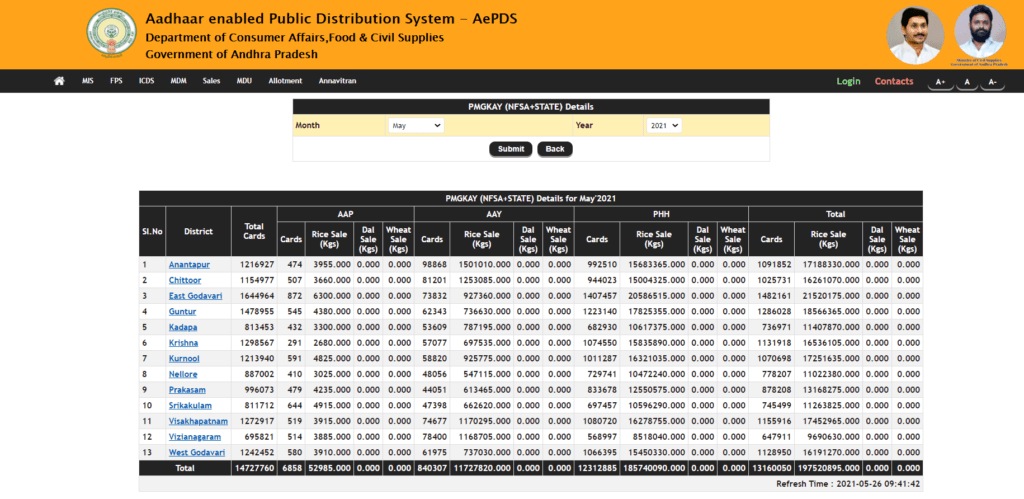Image resolution: width=1024 pixels, height=499 pixels.
Task: Select Kurnool total rice sale 17251635.000
Action: [x=831, y=359]
